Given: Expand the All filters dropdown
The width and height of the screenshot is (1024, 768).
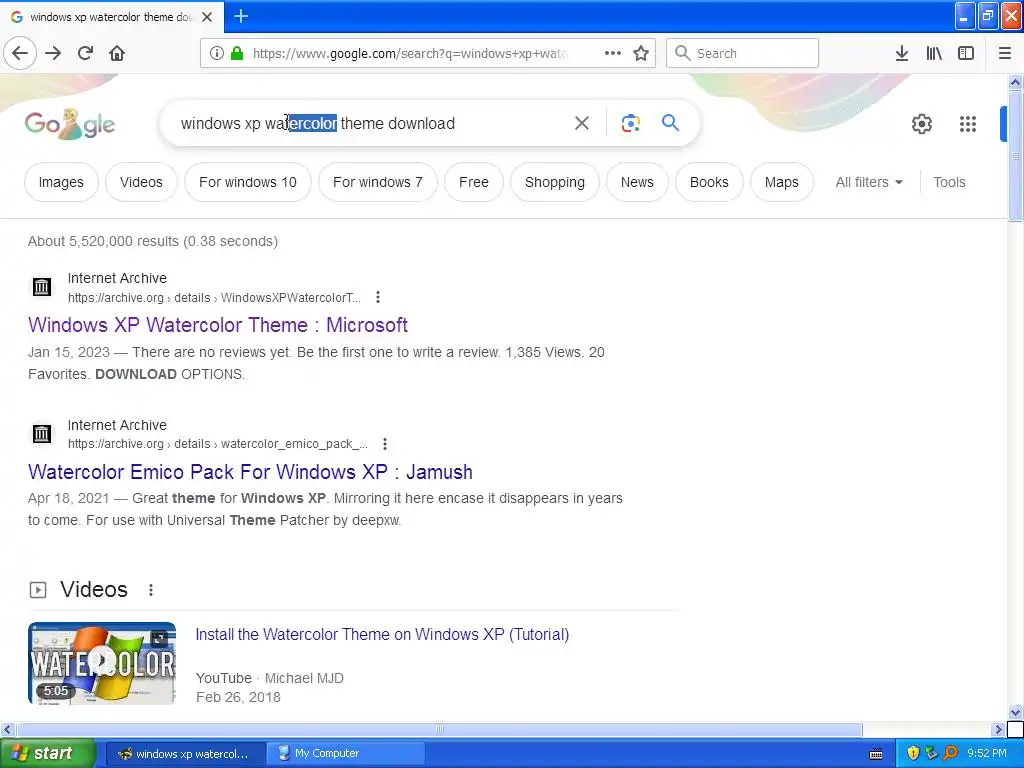Looking at the screenshot, I should pos(869,182).
